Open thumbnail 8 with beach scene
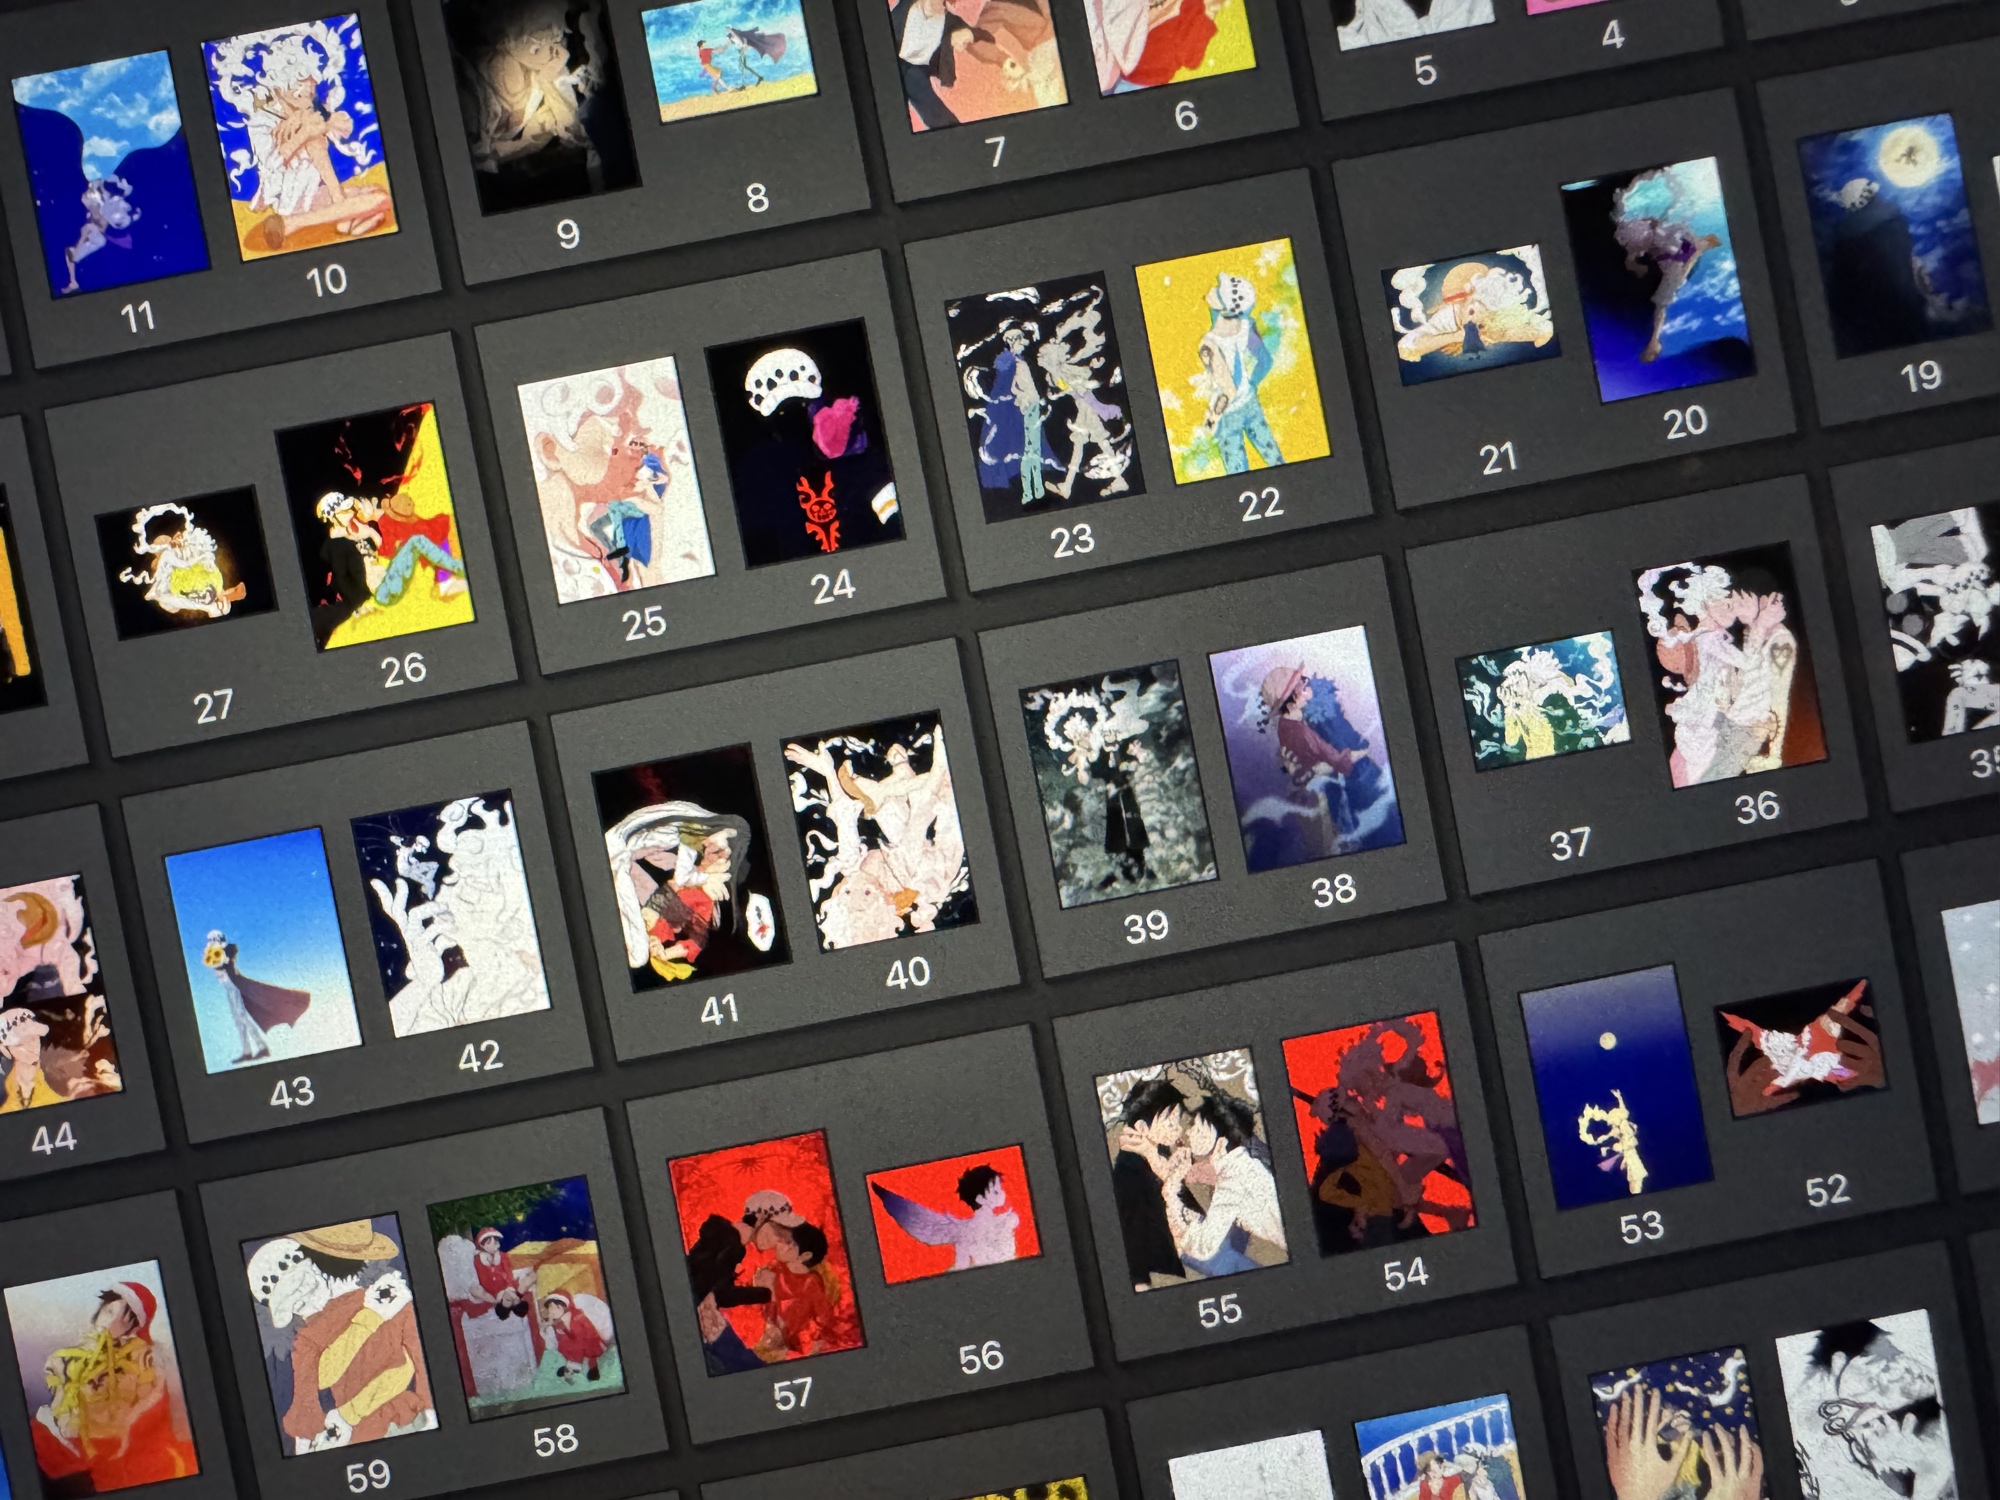The height and width of the screenshot is (1500, 2000). point(729,61)
